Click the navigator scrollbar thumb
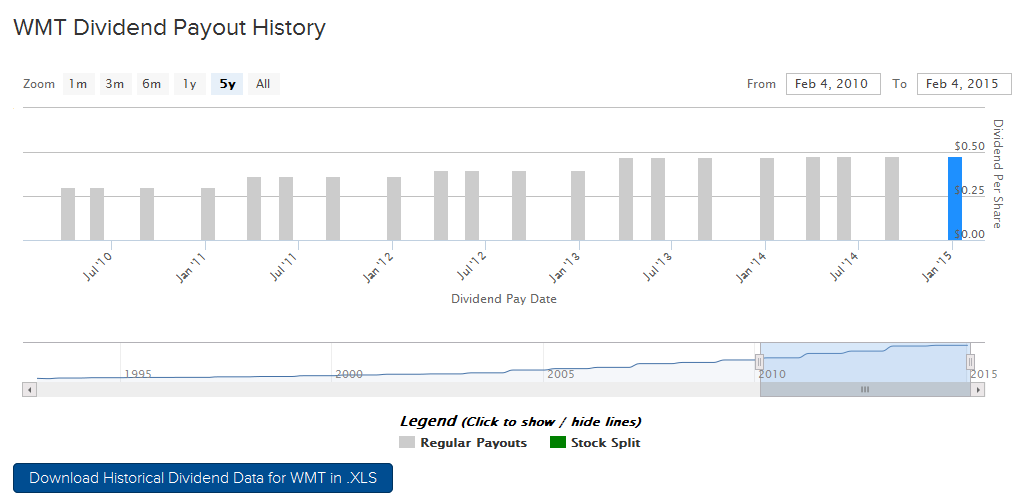The width and height of the screenshot is (1026, 501). [865, 390]
